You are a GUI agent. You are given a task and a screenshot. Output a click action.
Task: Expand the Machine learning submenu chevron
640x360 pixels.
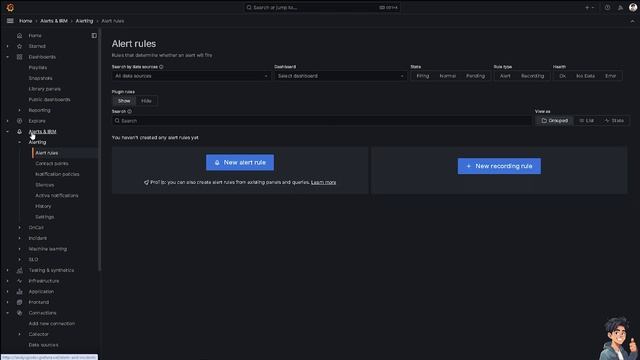pyautogui.click(x=19, y=249)
